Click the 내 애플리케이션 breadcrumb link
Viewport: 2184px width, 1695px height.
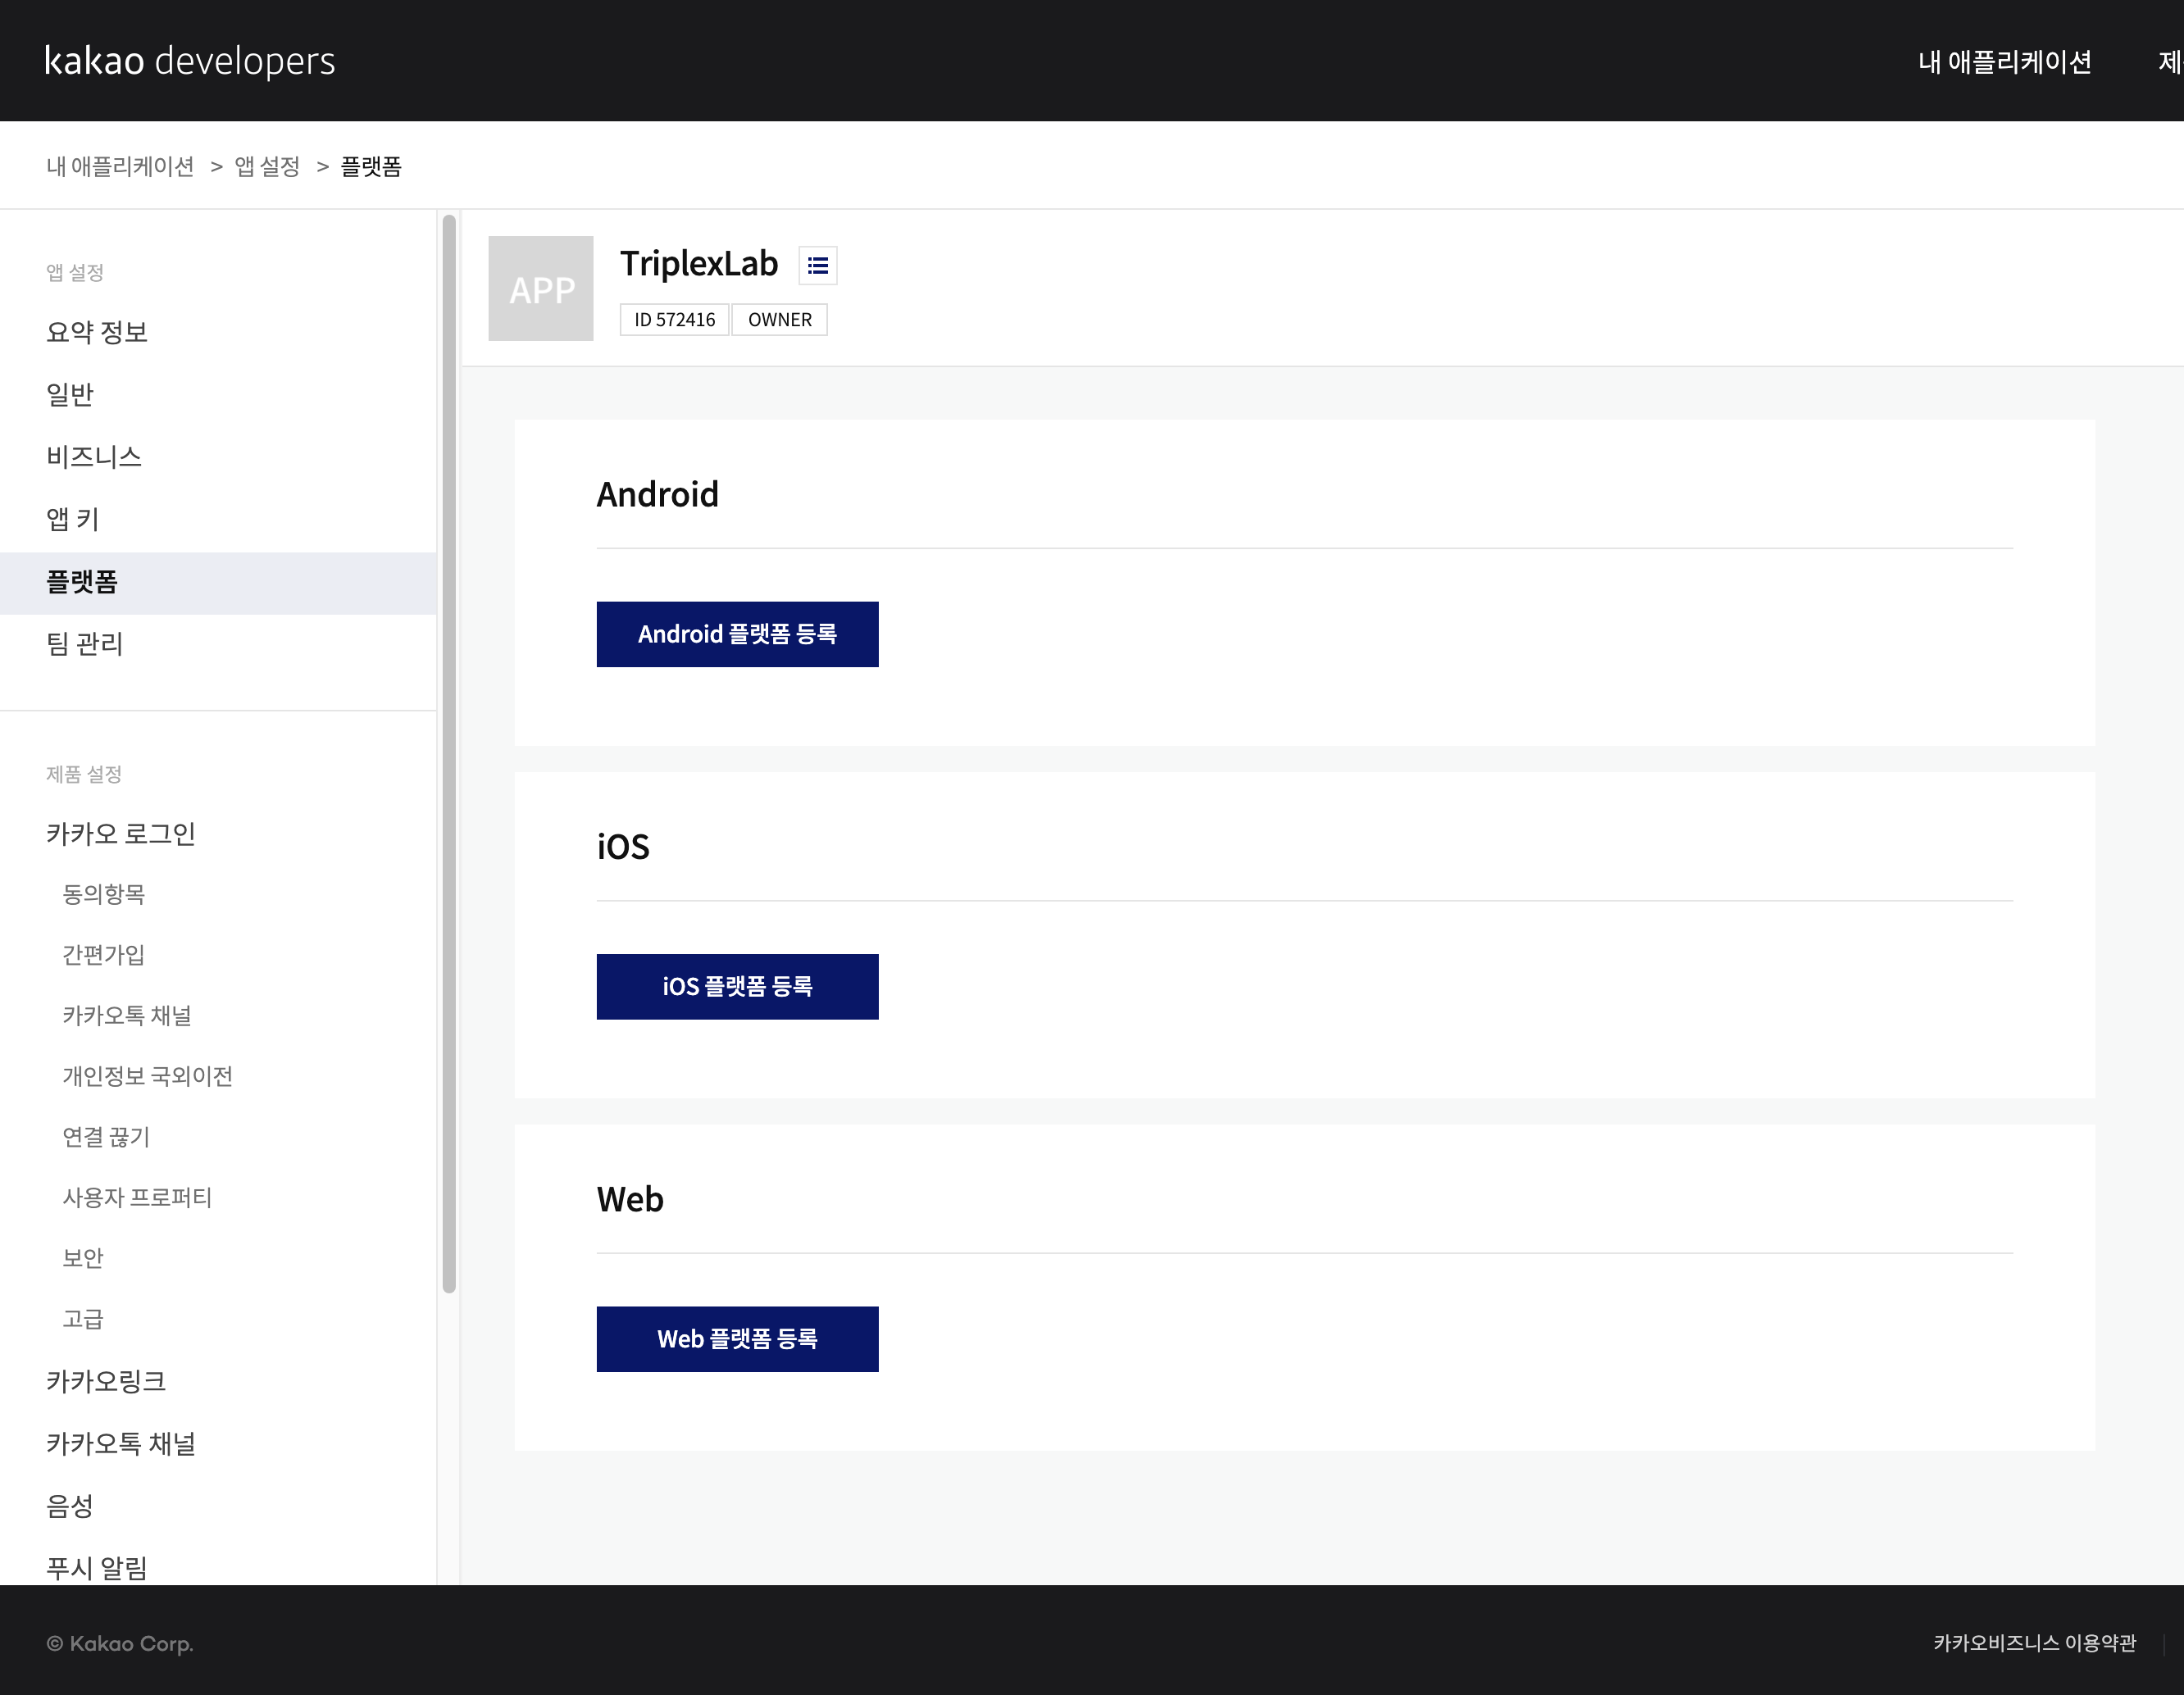(x=120, y=167)
